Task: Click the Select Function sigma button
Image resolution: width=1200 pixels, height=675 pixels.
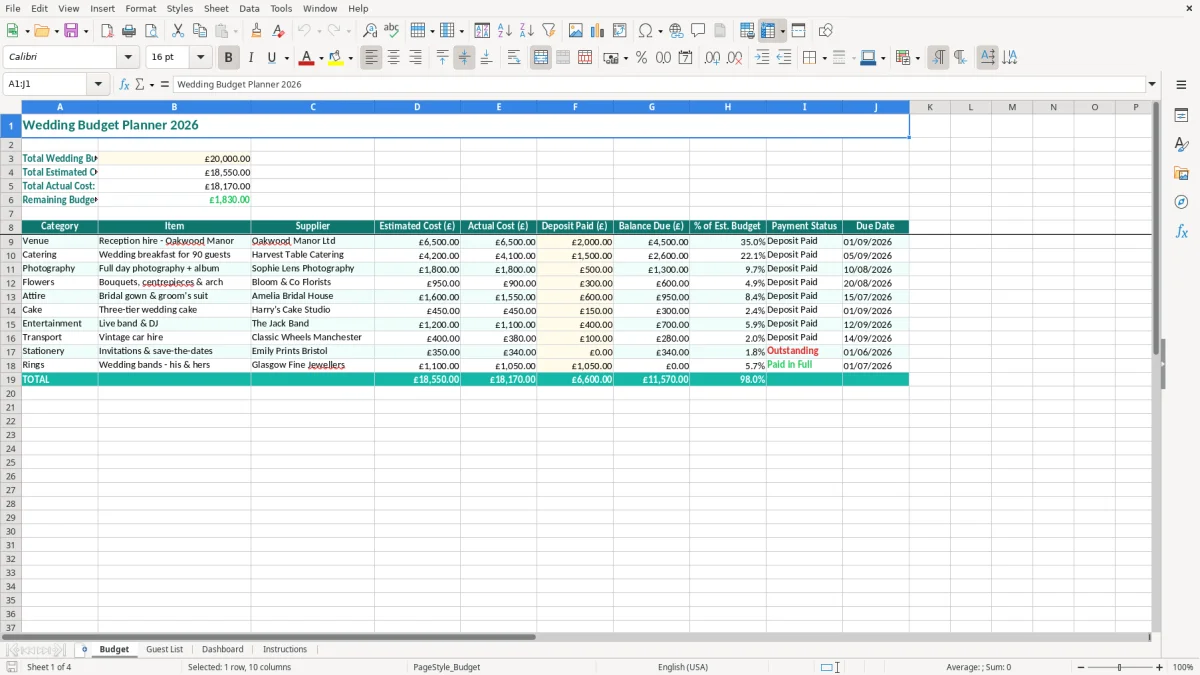Action: tap(140, 85)
